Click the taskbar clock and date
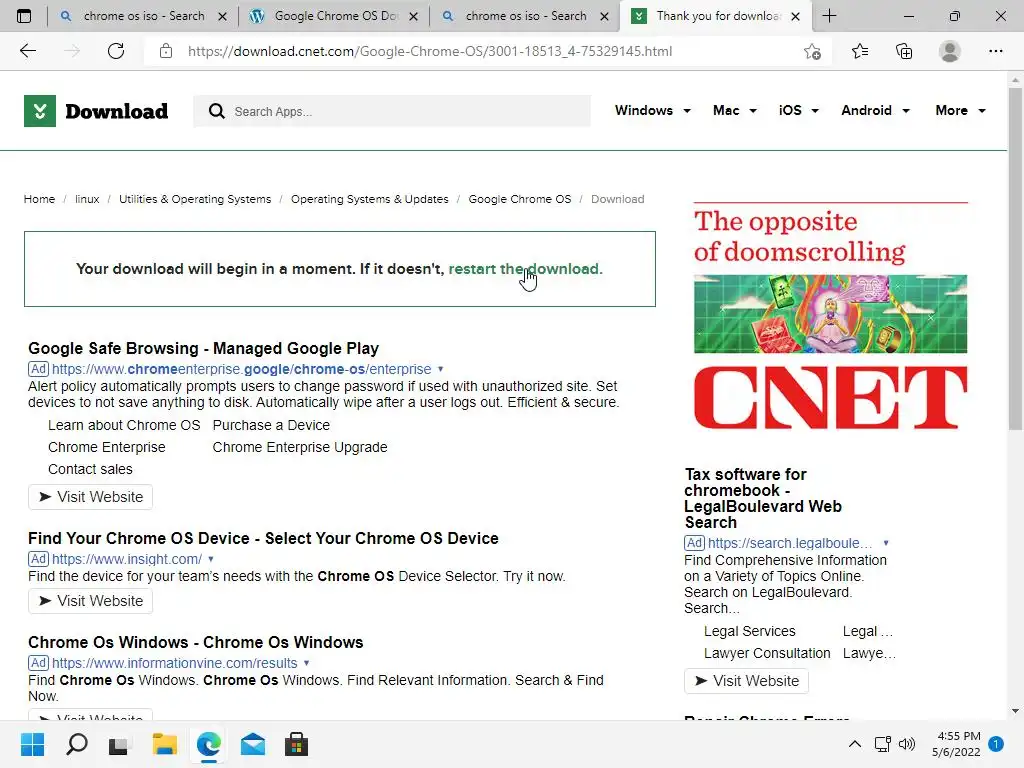 click(956, 744)
